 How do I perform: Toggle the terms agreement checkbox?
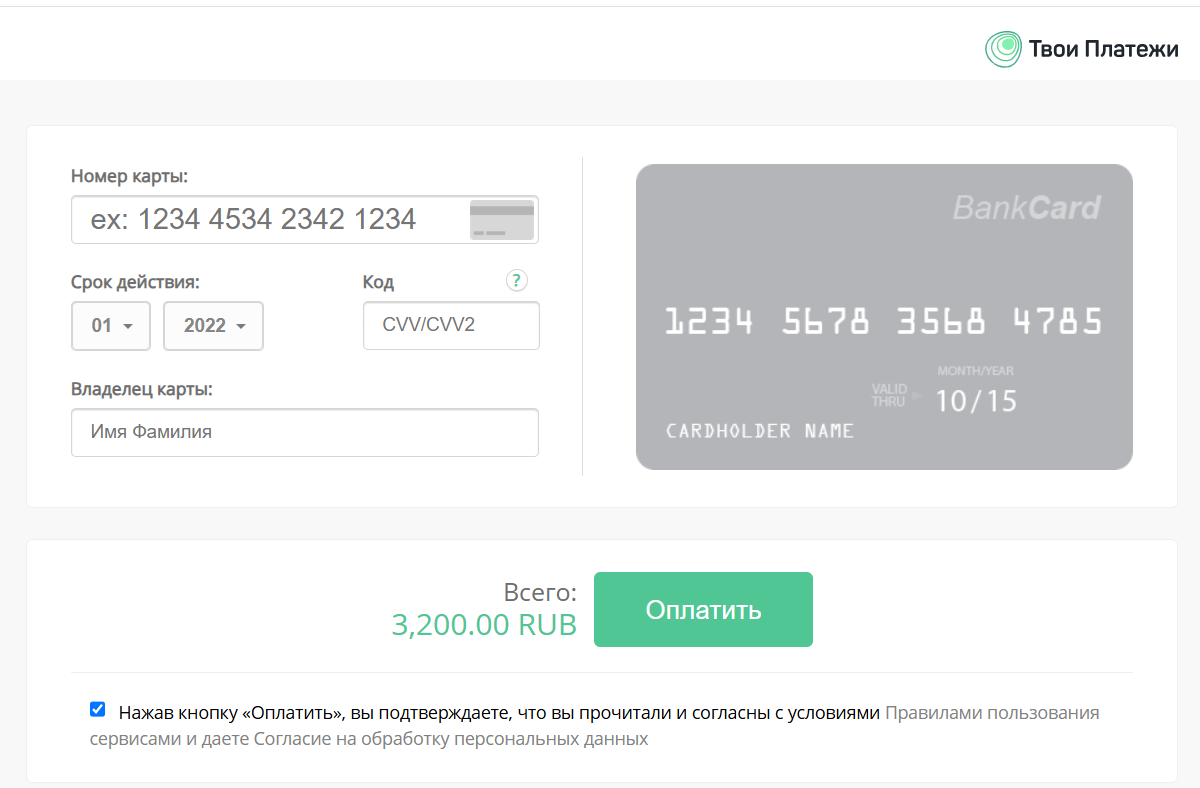coord(97,710)
